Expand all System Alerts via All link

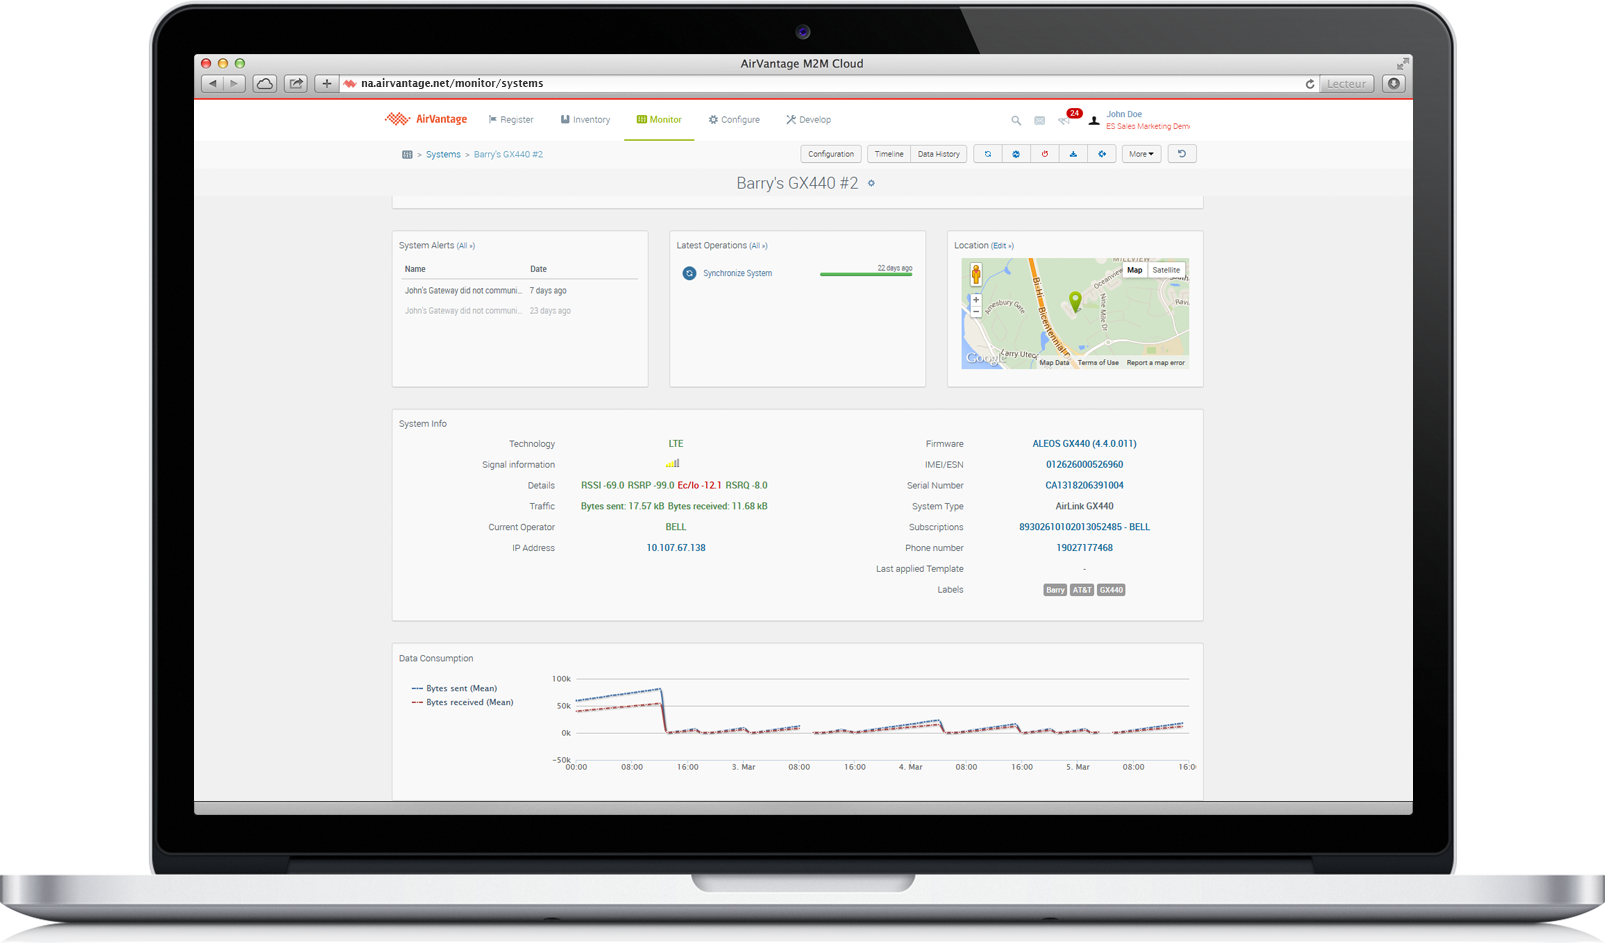tap(466, 246)
